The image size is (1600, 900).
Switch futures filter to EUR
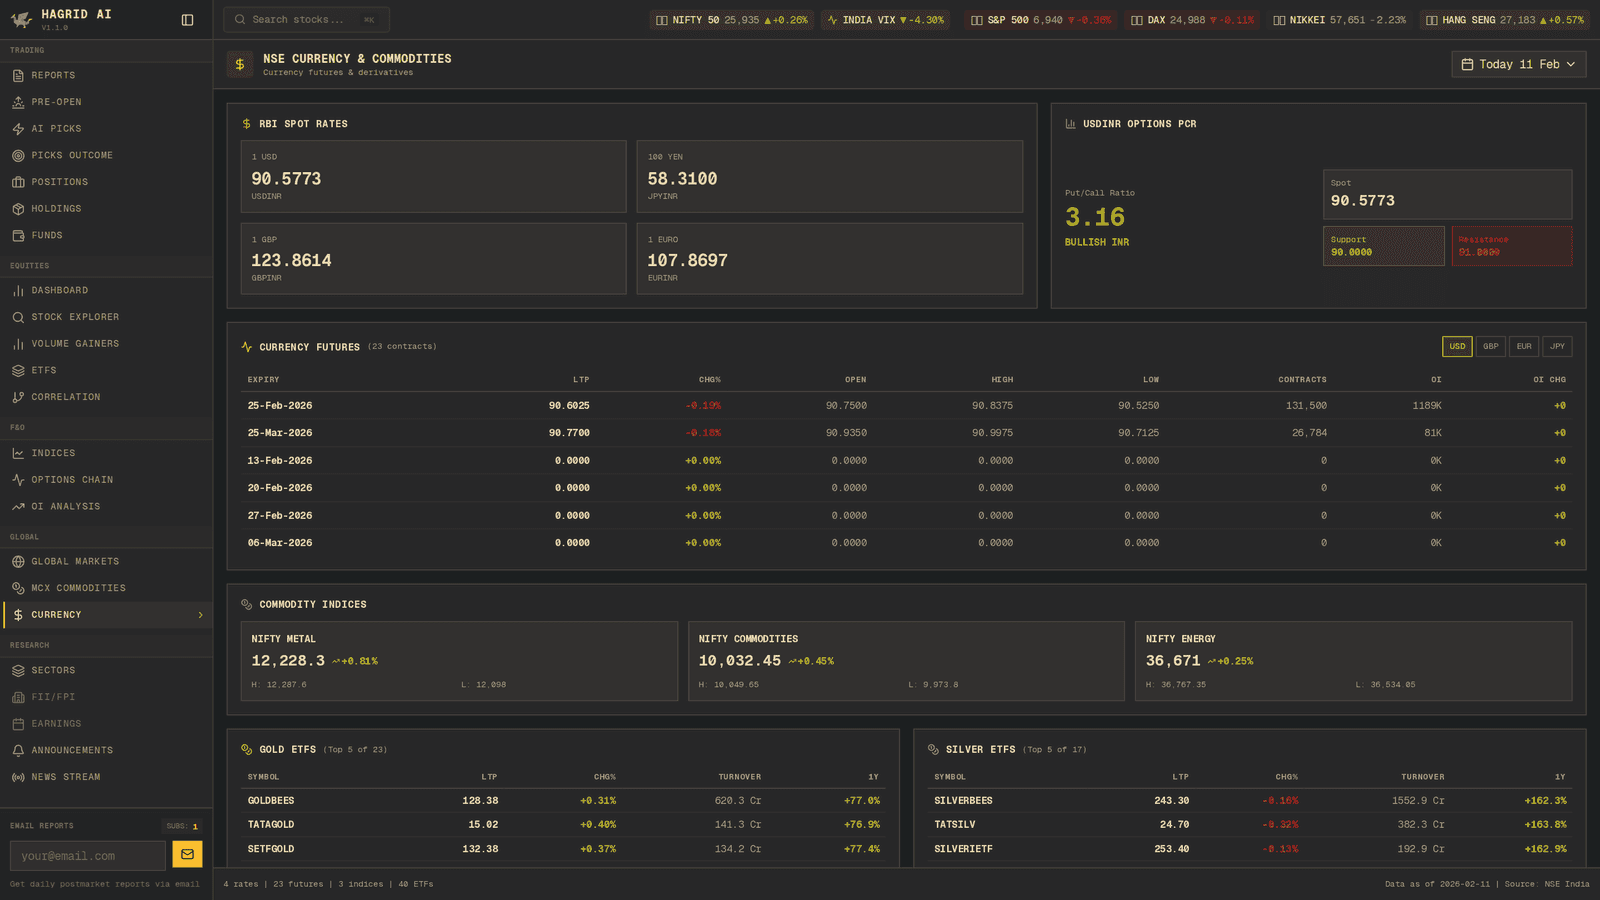1524,347
